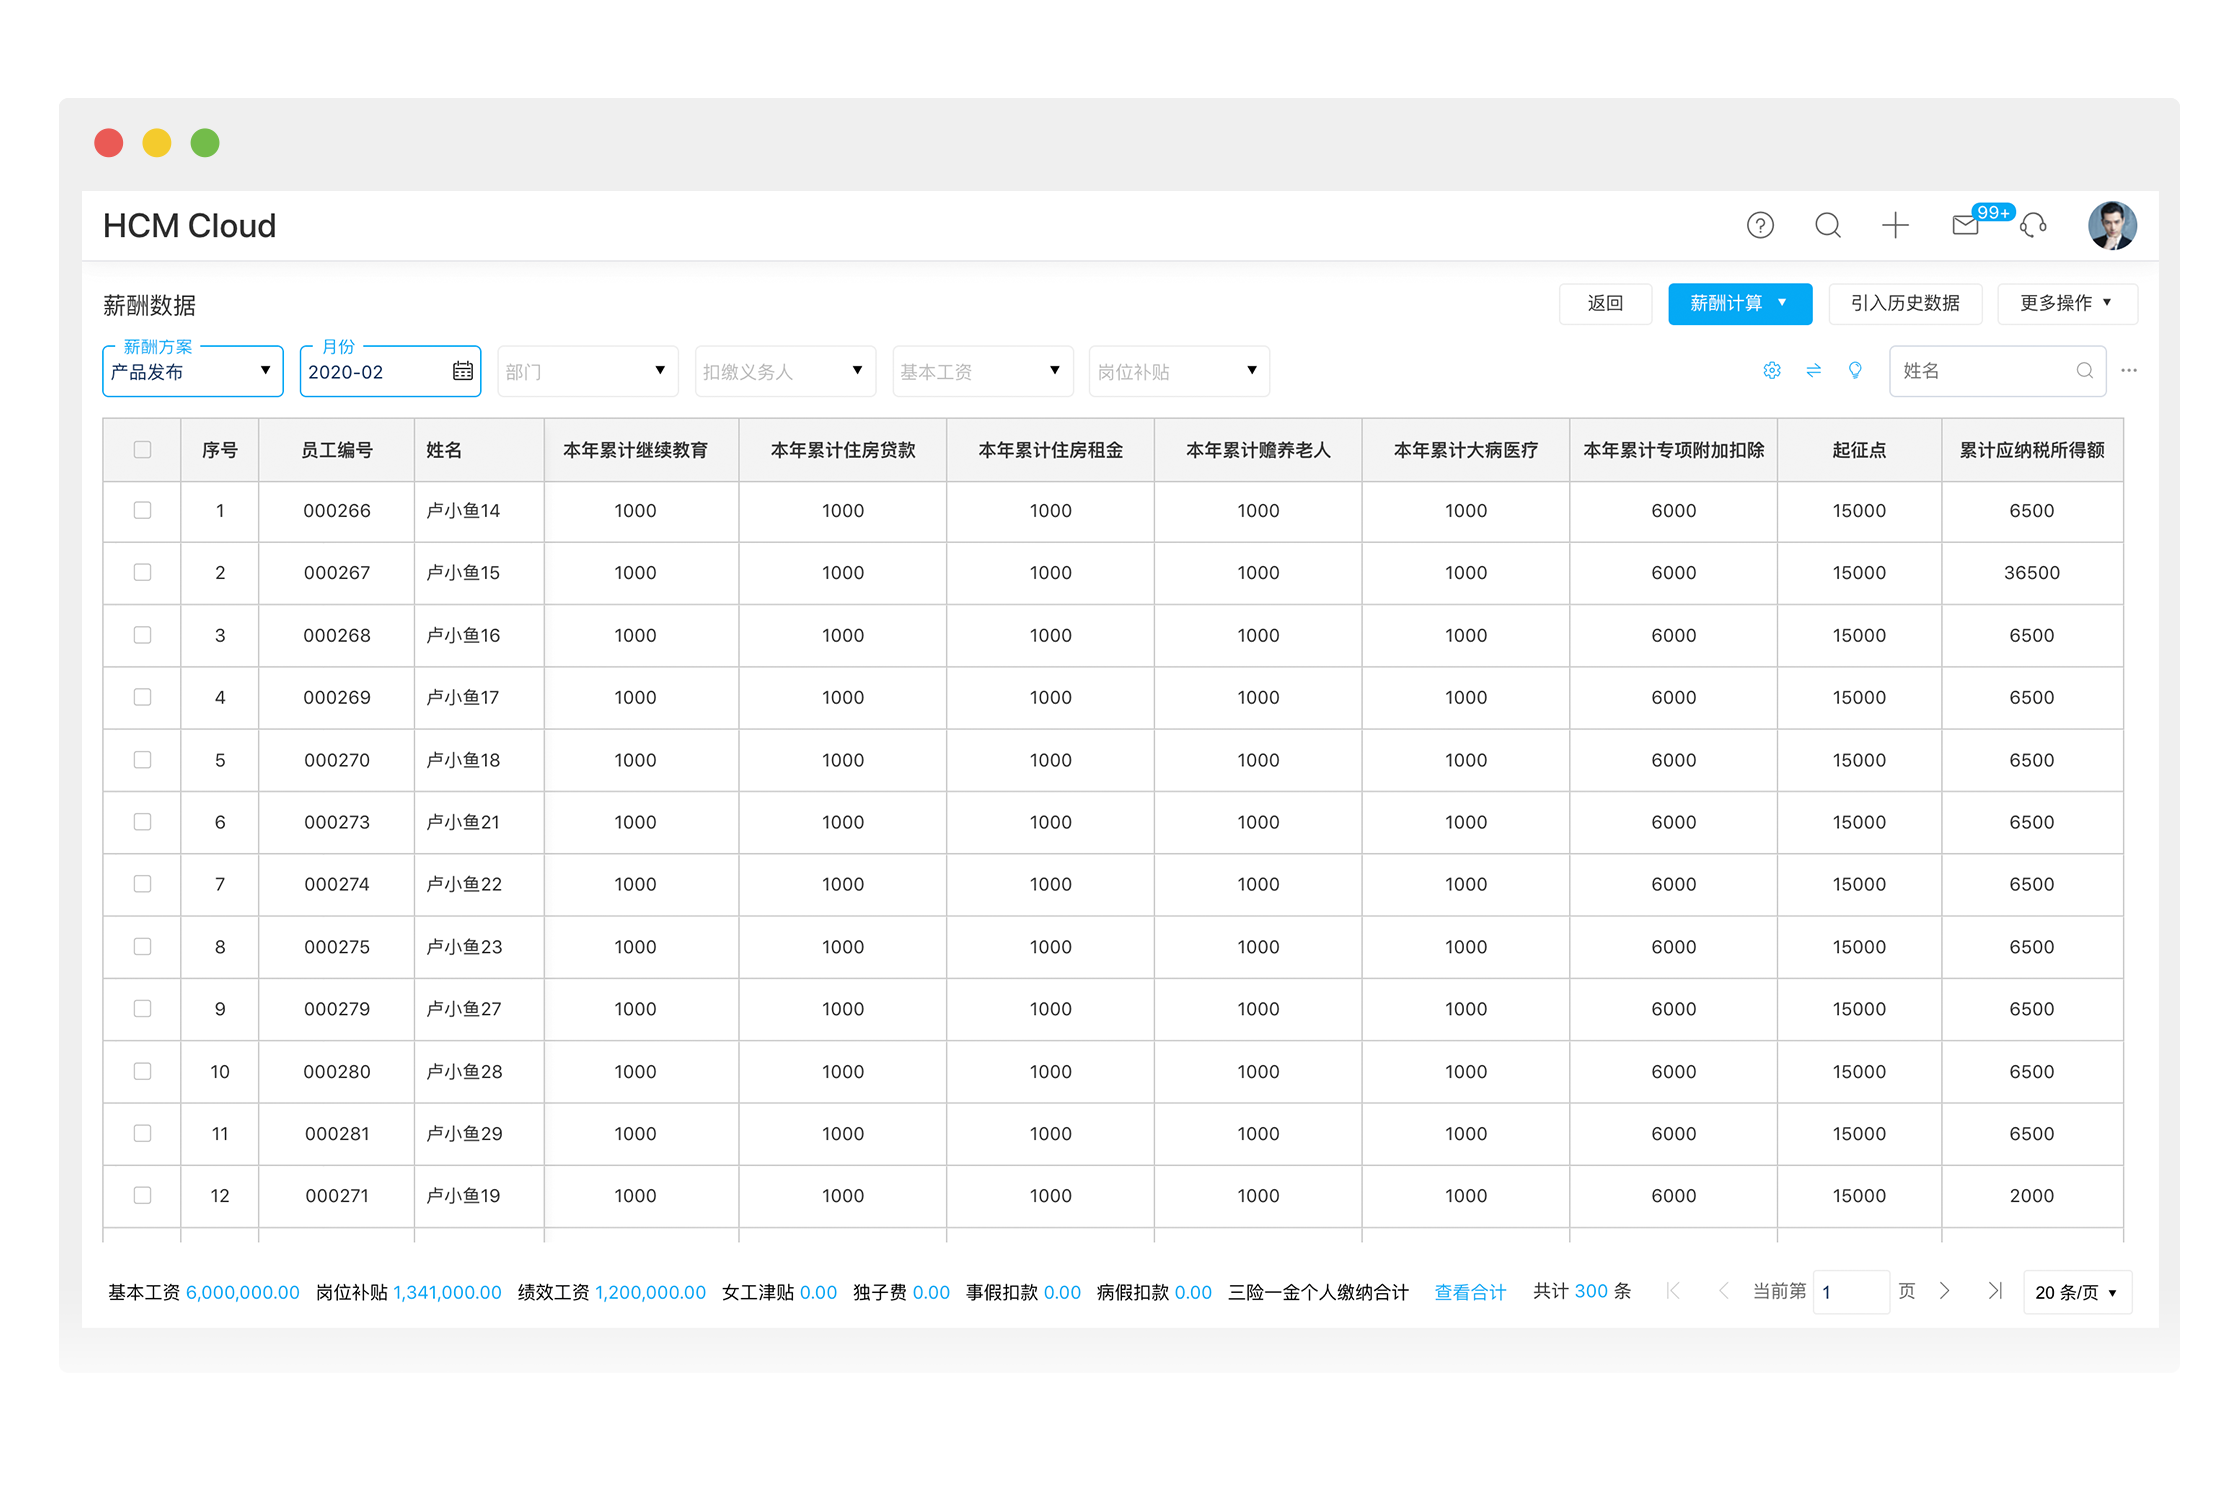Click the 2000 cell in row 12
2240x1500 pixels.
coord(2032,1196)
